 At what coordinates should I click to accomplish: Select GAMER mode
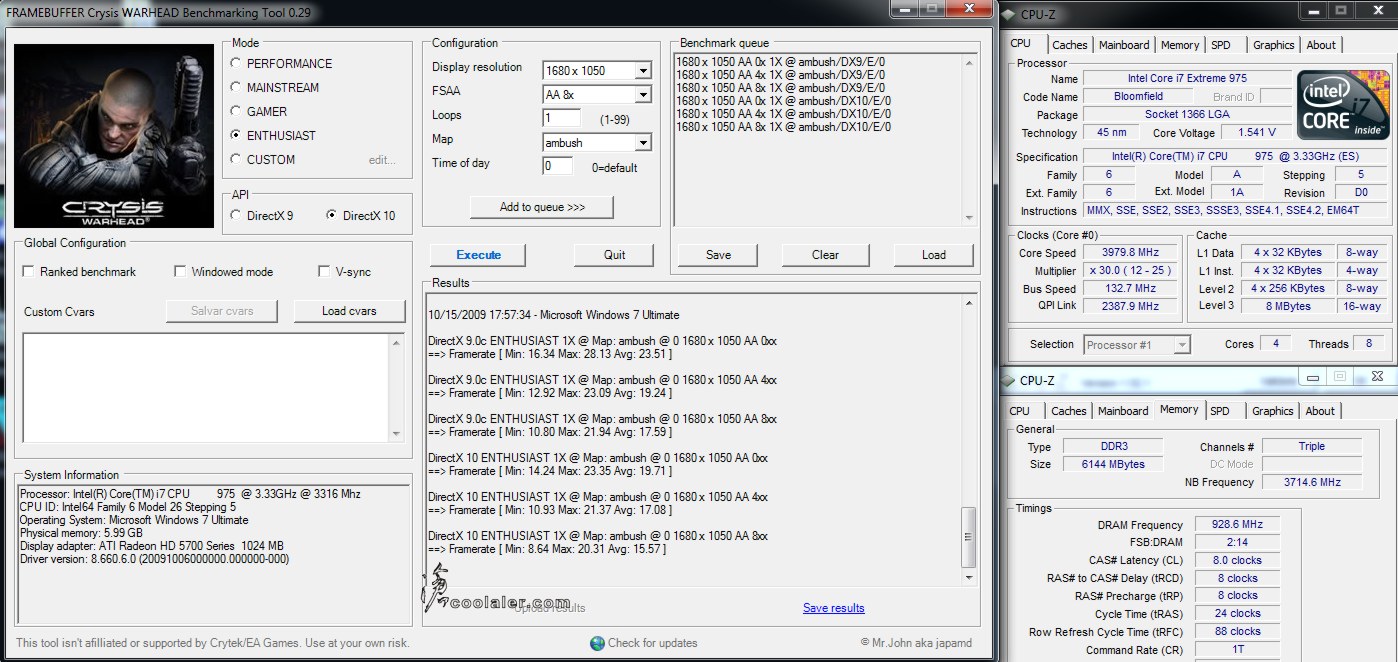236,111
